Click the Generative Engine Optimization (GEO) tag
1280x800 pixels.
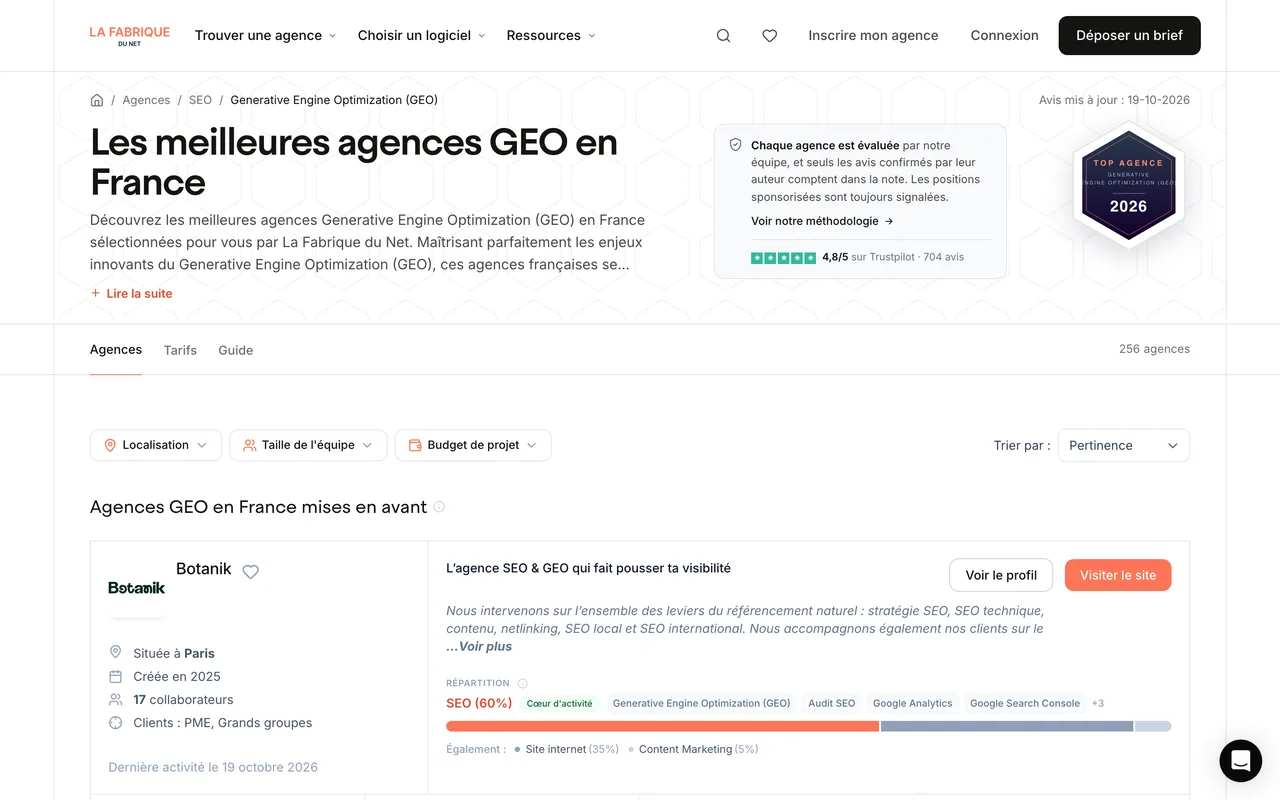coord(701,703)
